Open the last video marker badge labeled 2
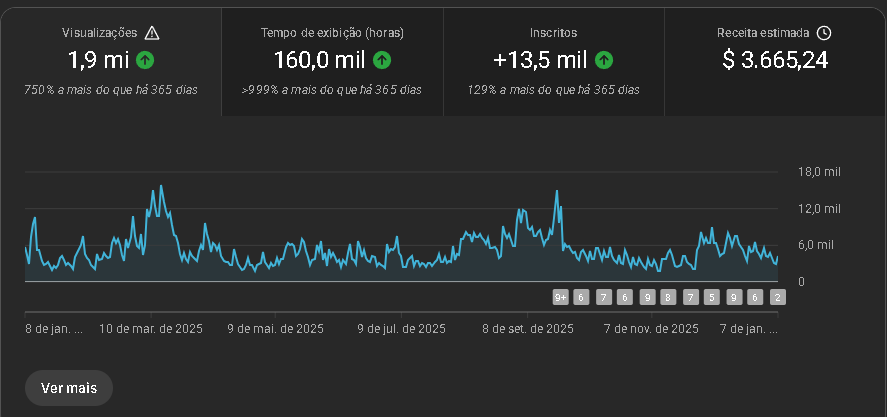The image size is (887, 417). (777, 297)
